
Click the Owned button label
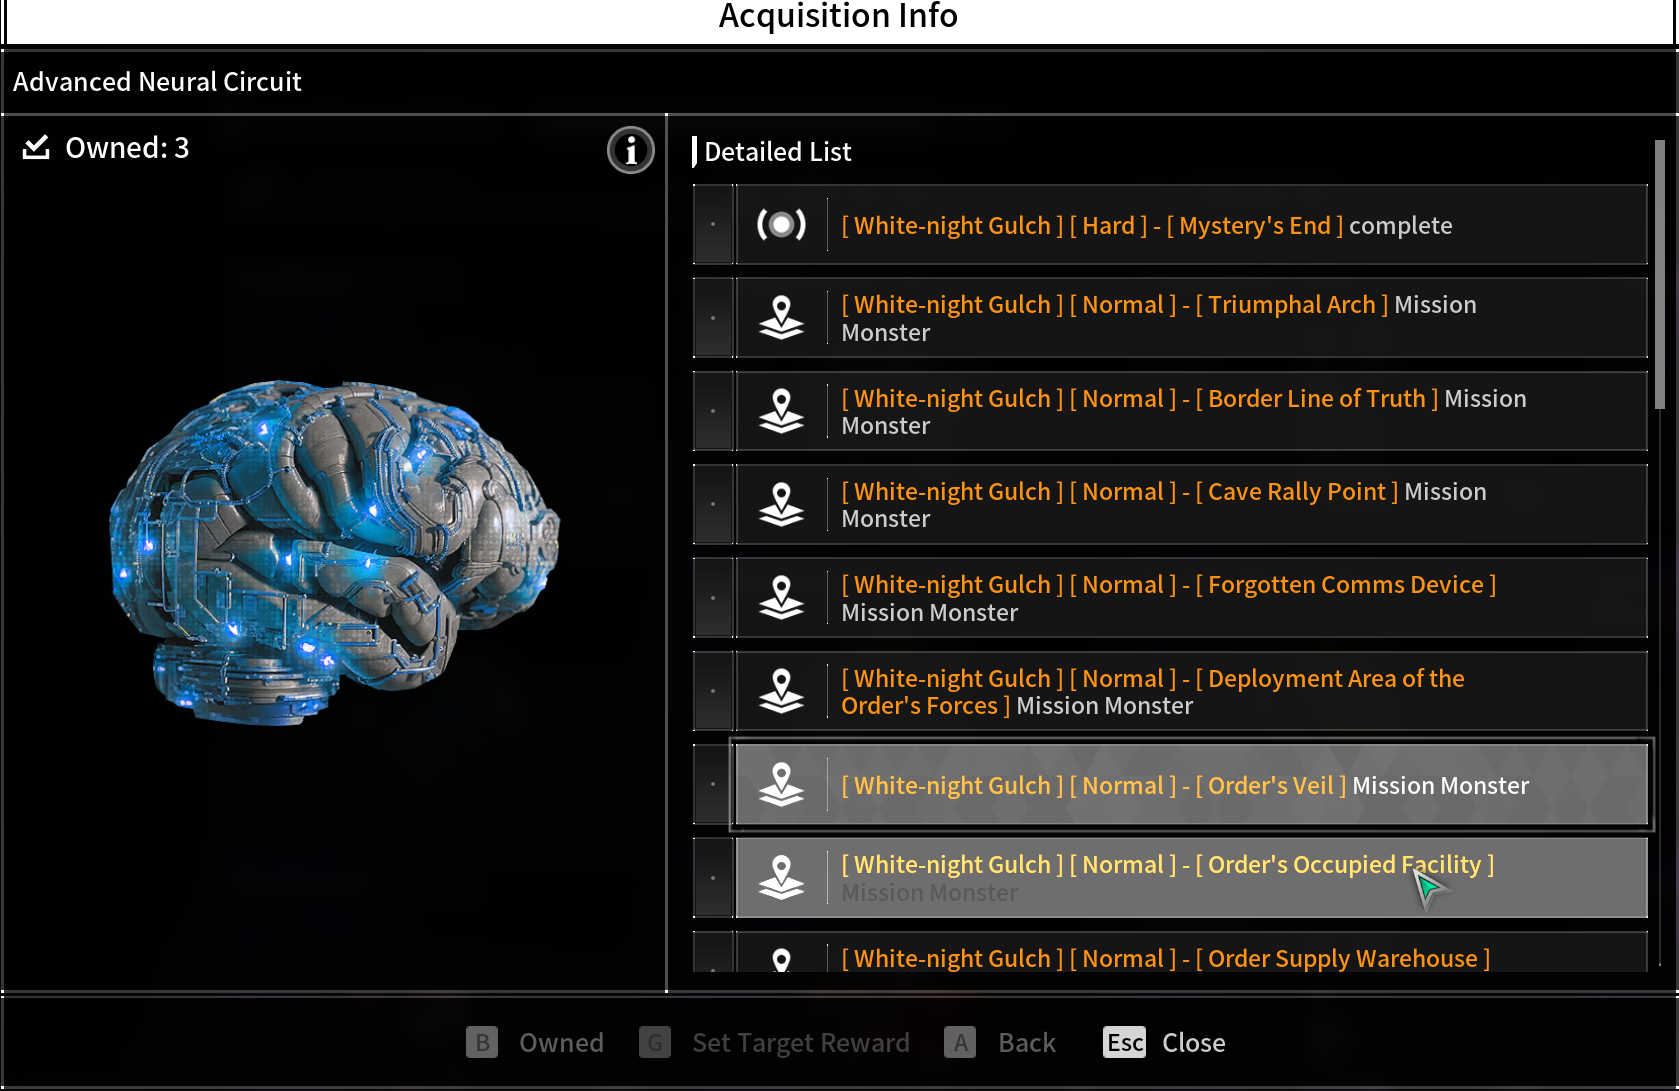[x=561, y=1043]
